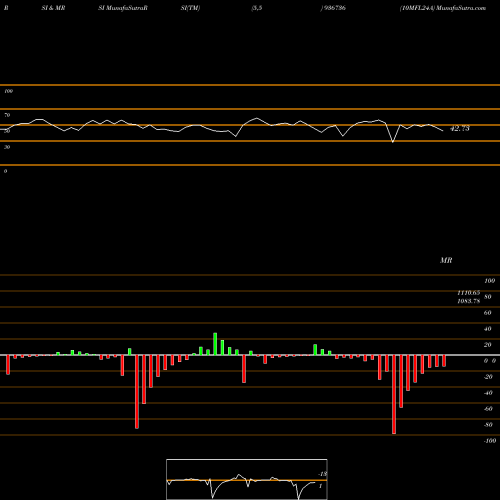Click the current RSI value 42.73
Viewport: 500px width, 500px height.
pyautogui.click(x=460, y=128)
